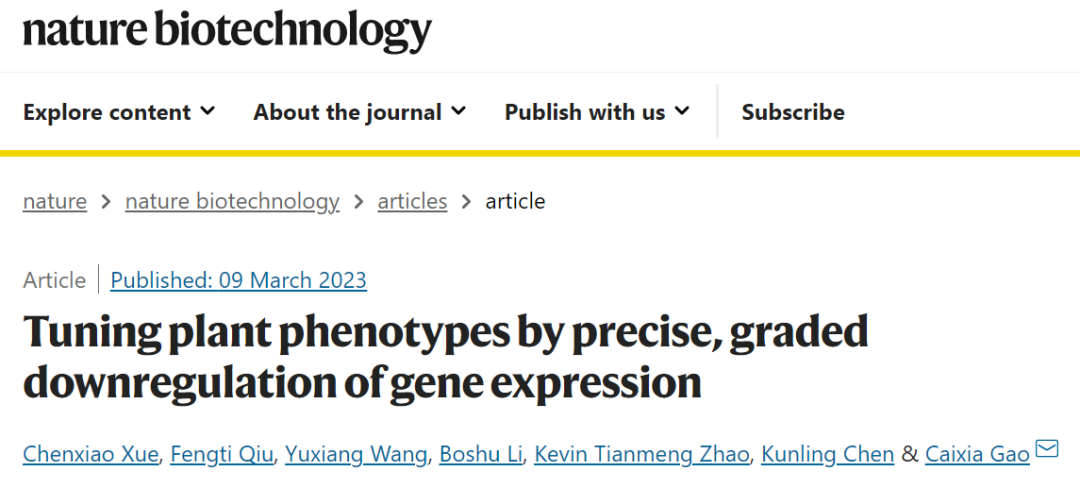Open author Chenxiao Xue's link
The image size is (1080, 488).
click(92, 455)
